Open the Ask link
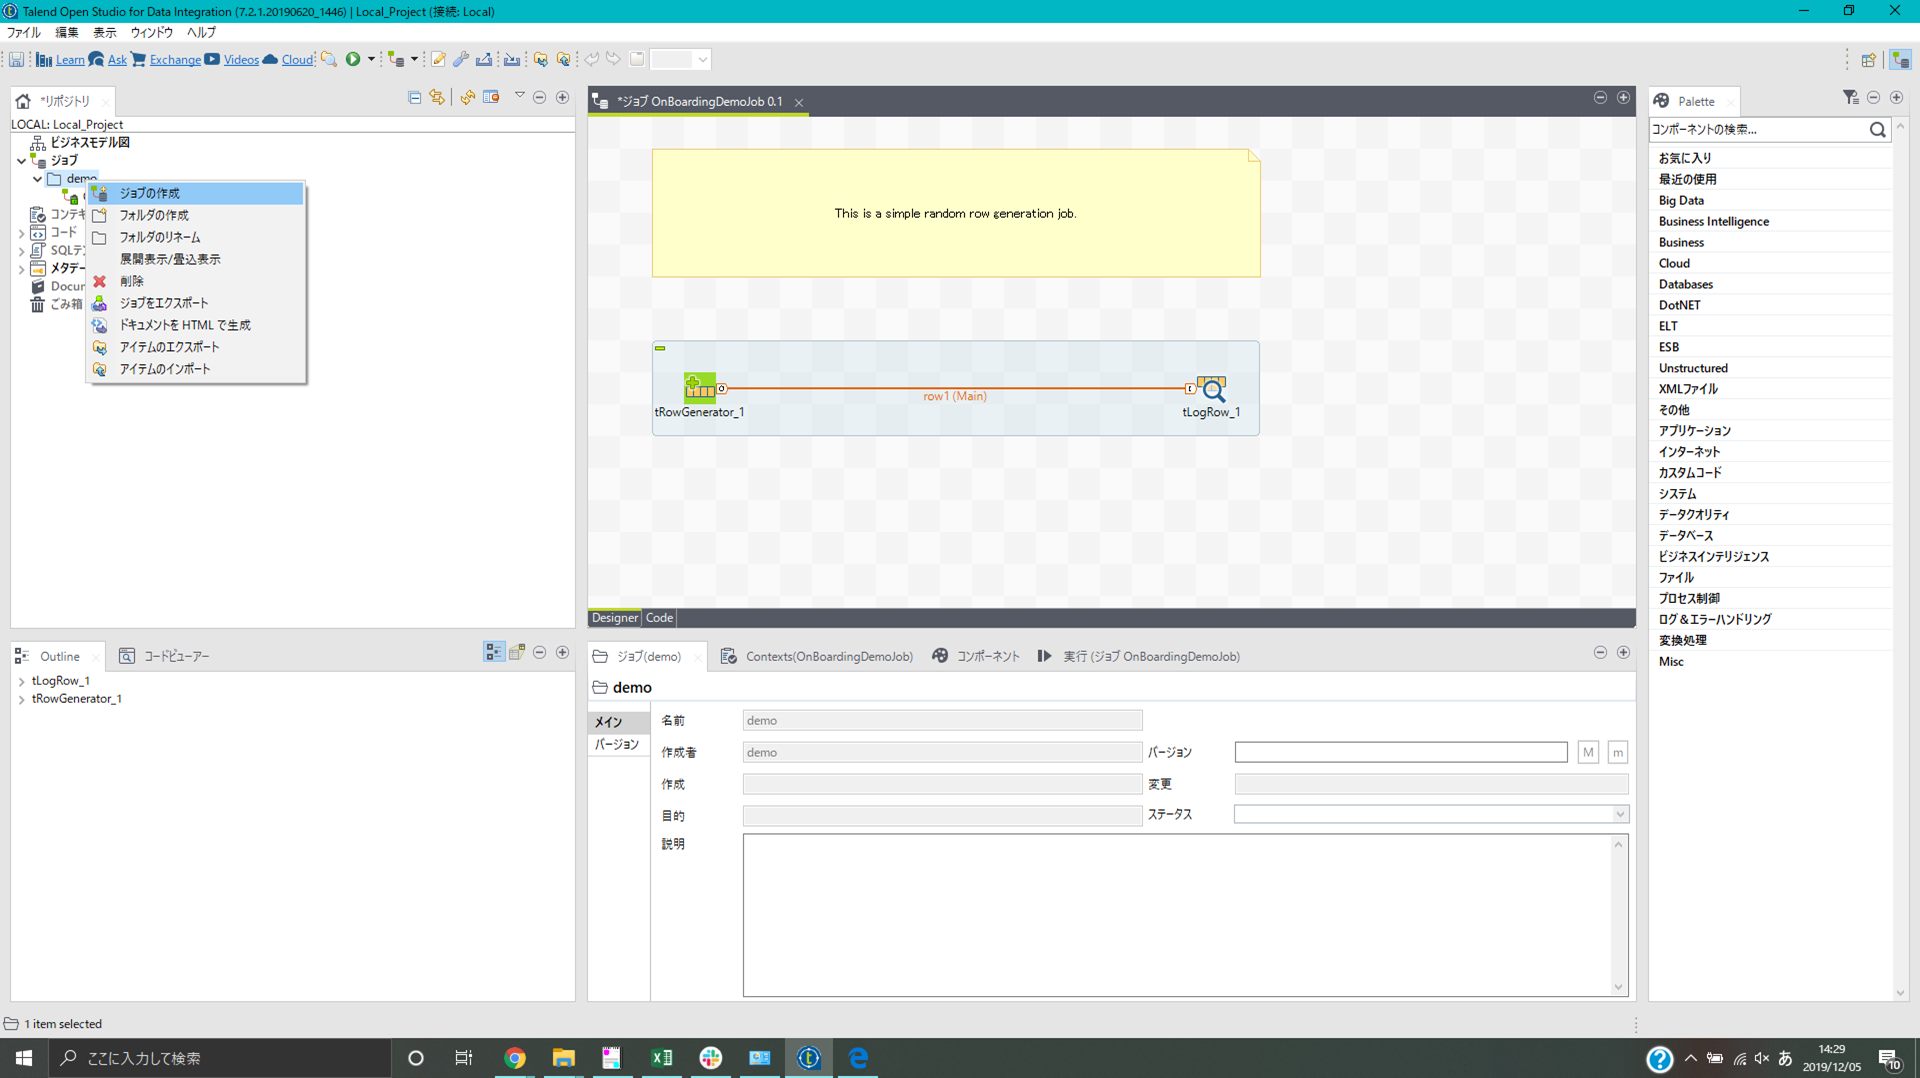The image size is (1920, 1078). [x=117, y=60]
